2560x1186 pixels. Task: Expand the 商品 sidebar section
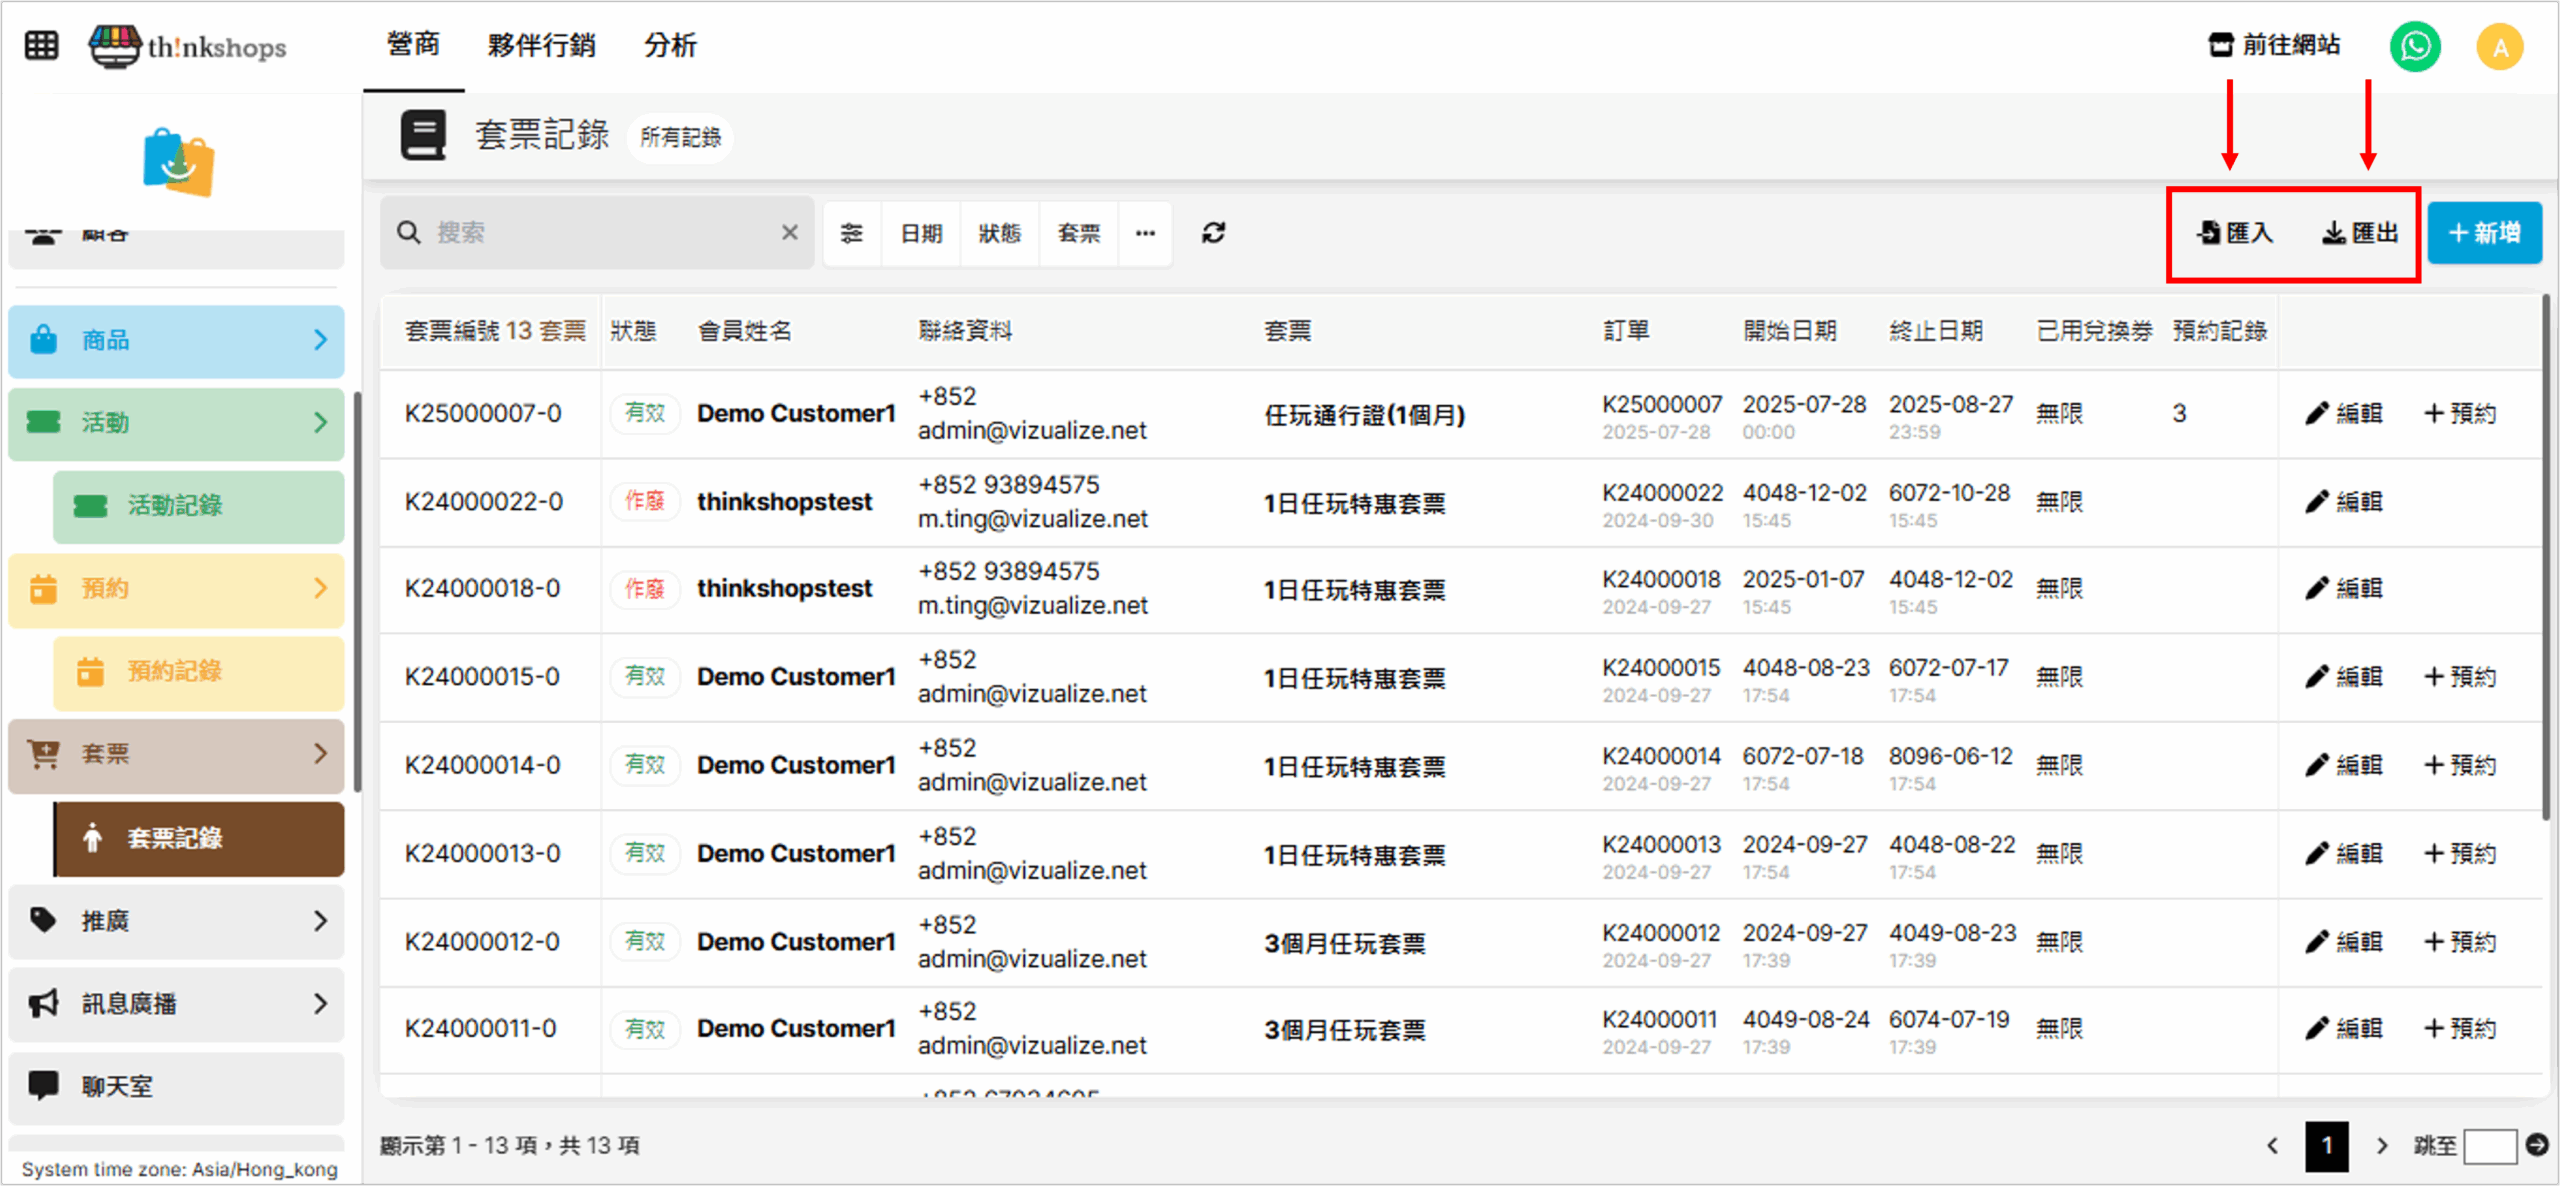tap(176, 340)
